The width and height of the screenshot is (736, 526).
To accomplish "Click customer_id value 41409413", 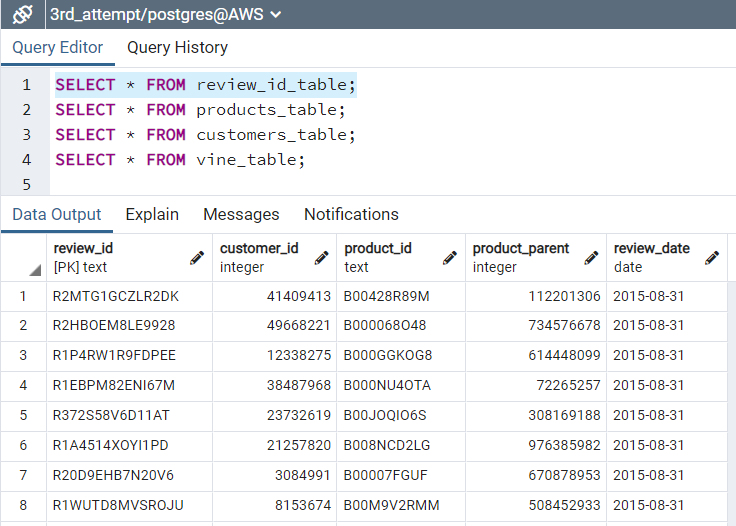I will point(275,297).
